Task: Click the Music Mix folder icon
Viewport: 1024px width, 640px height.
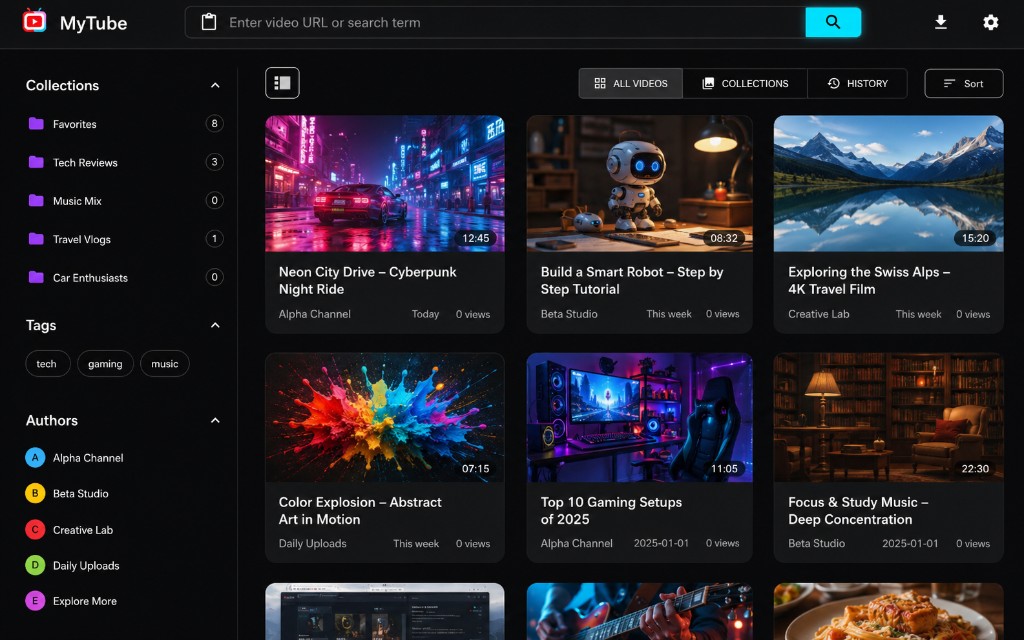Action: (37, 200)
